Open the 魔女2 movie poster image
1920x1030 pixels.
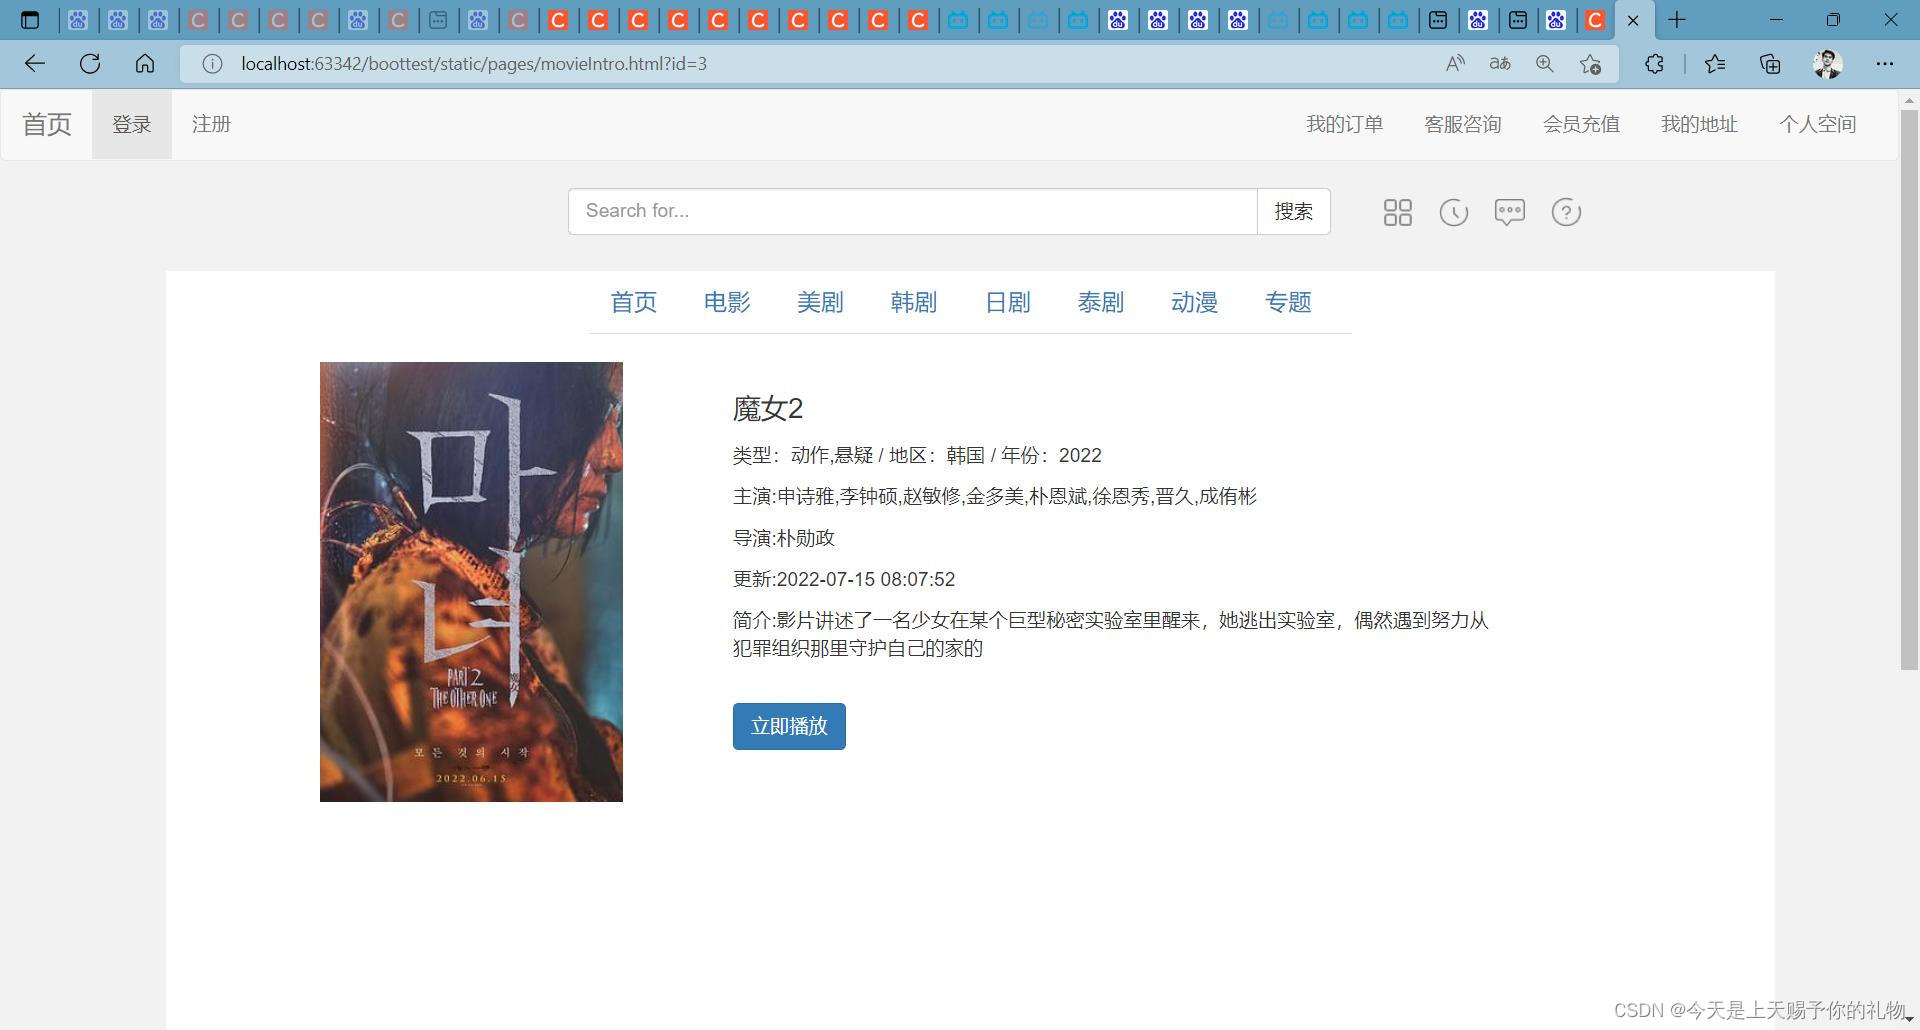(471, 582)
